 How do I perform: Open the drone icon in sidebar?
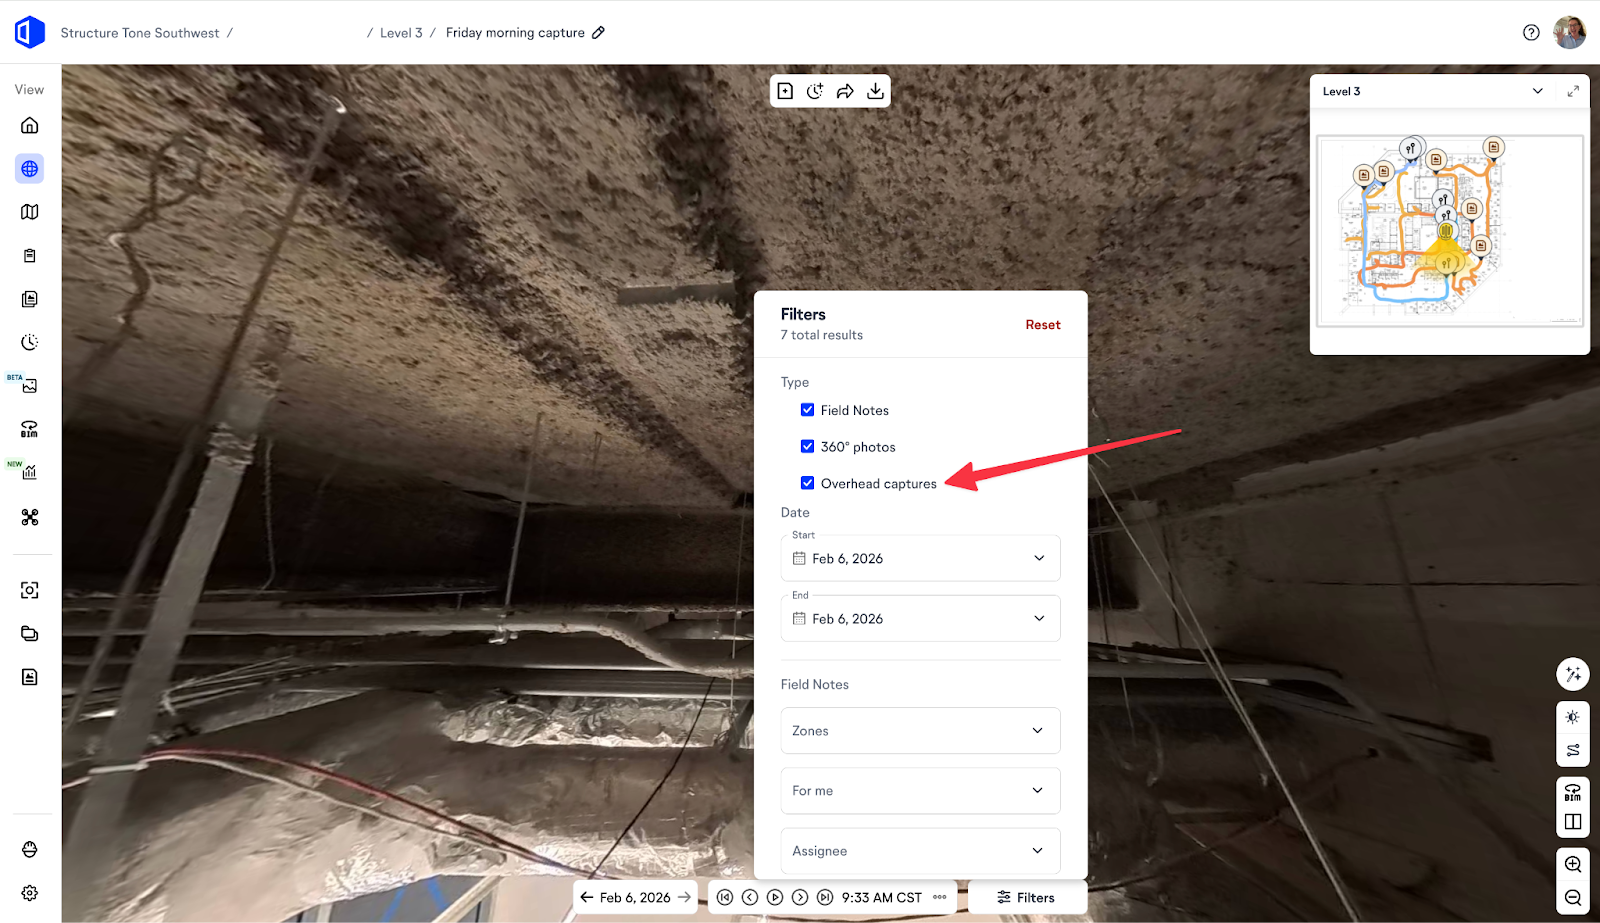tap(30, 517)
